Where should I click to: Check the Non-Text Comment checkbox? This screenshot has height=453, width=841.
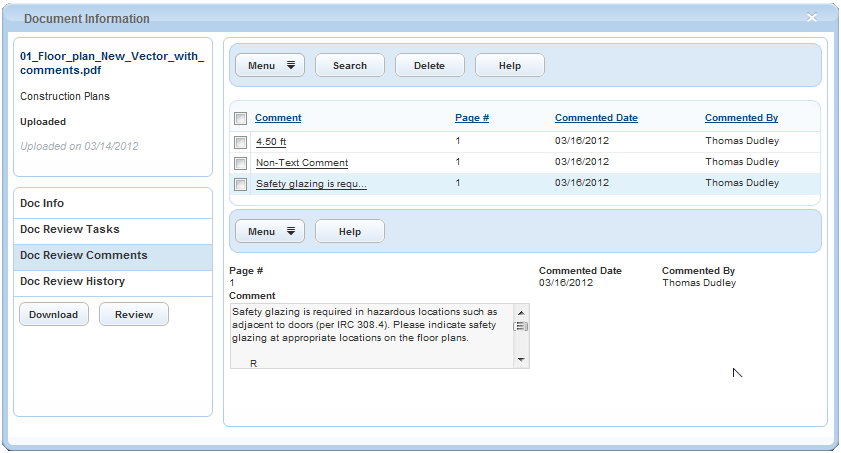pyautogui.click(x=240, y=163)
